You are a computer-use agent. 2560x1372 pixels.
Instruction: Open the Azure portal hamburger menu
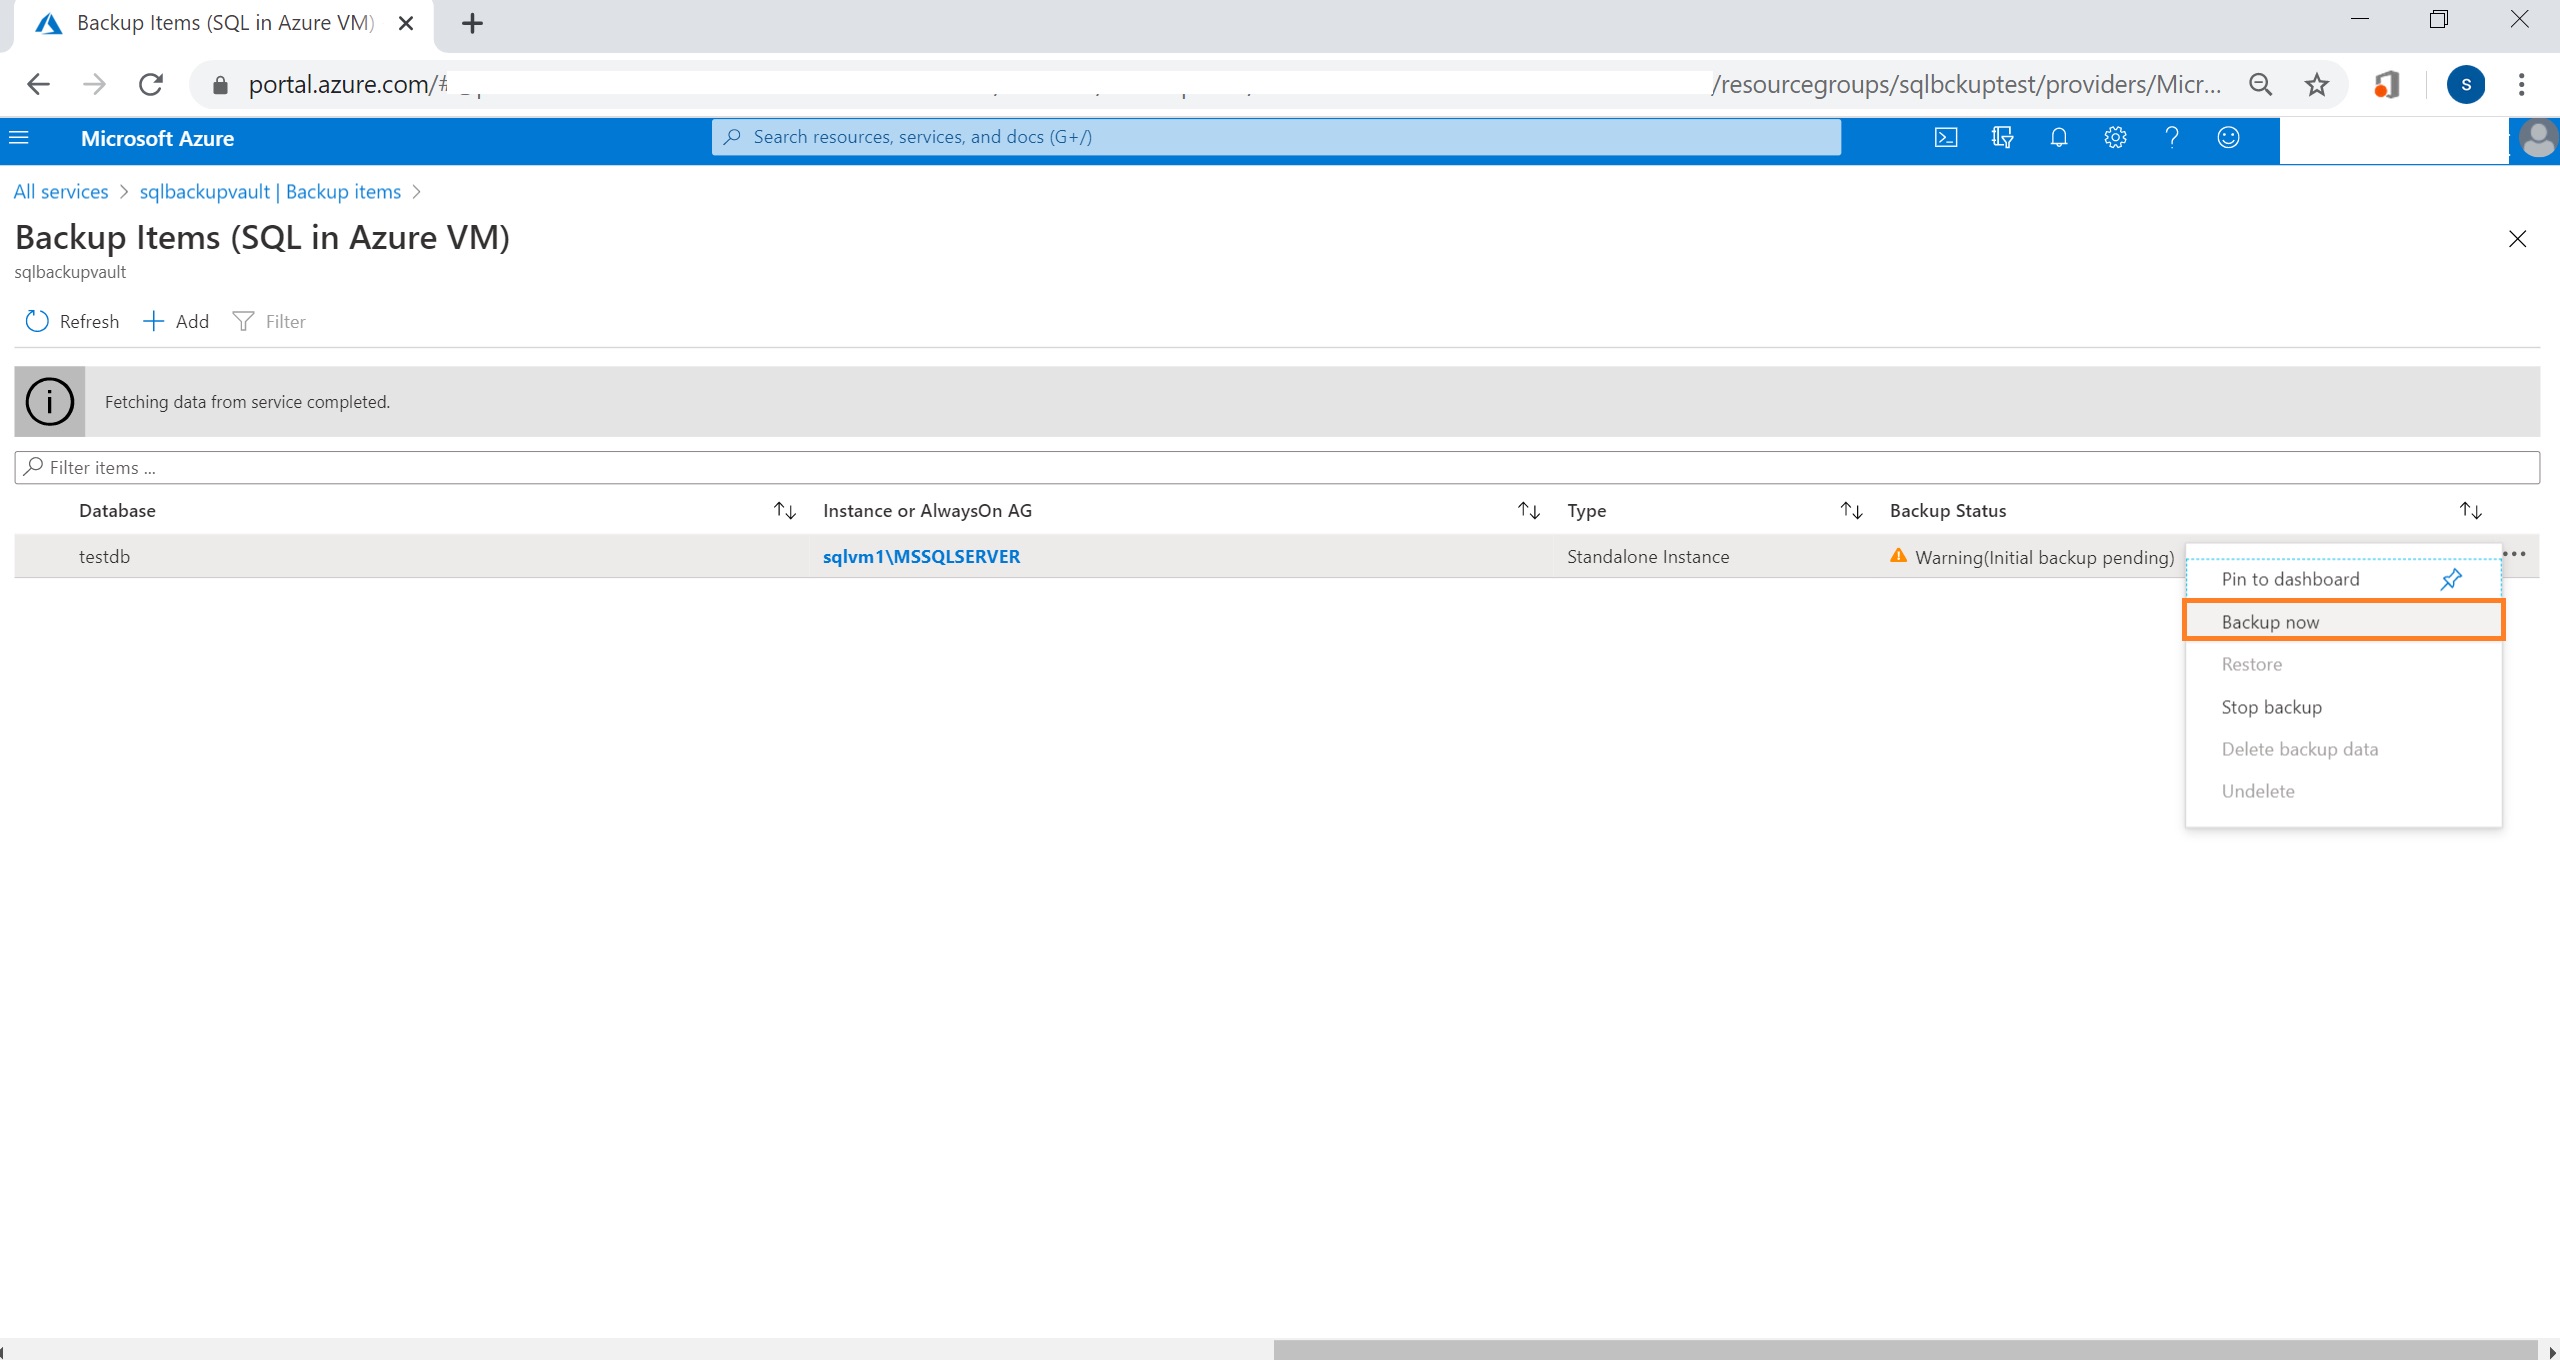coord(19,138)
